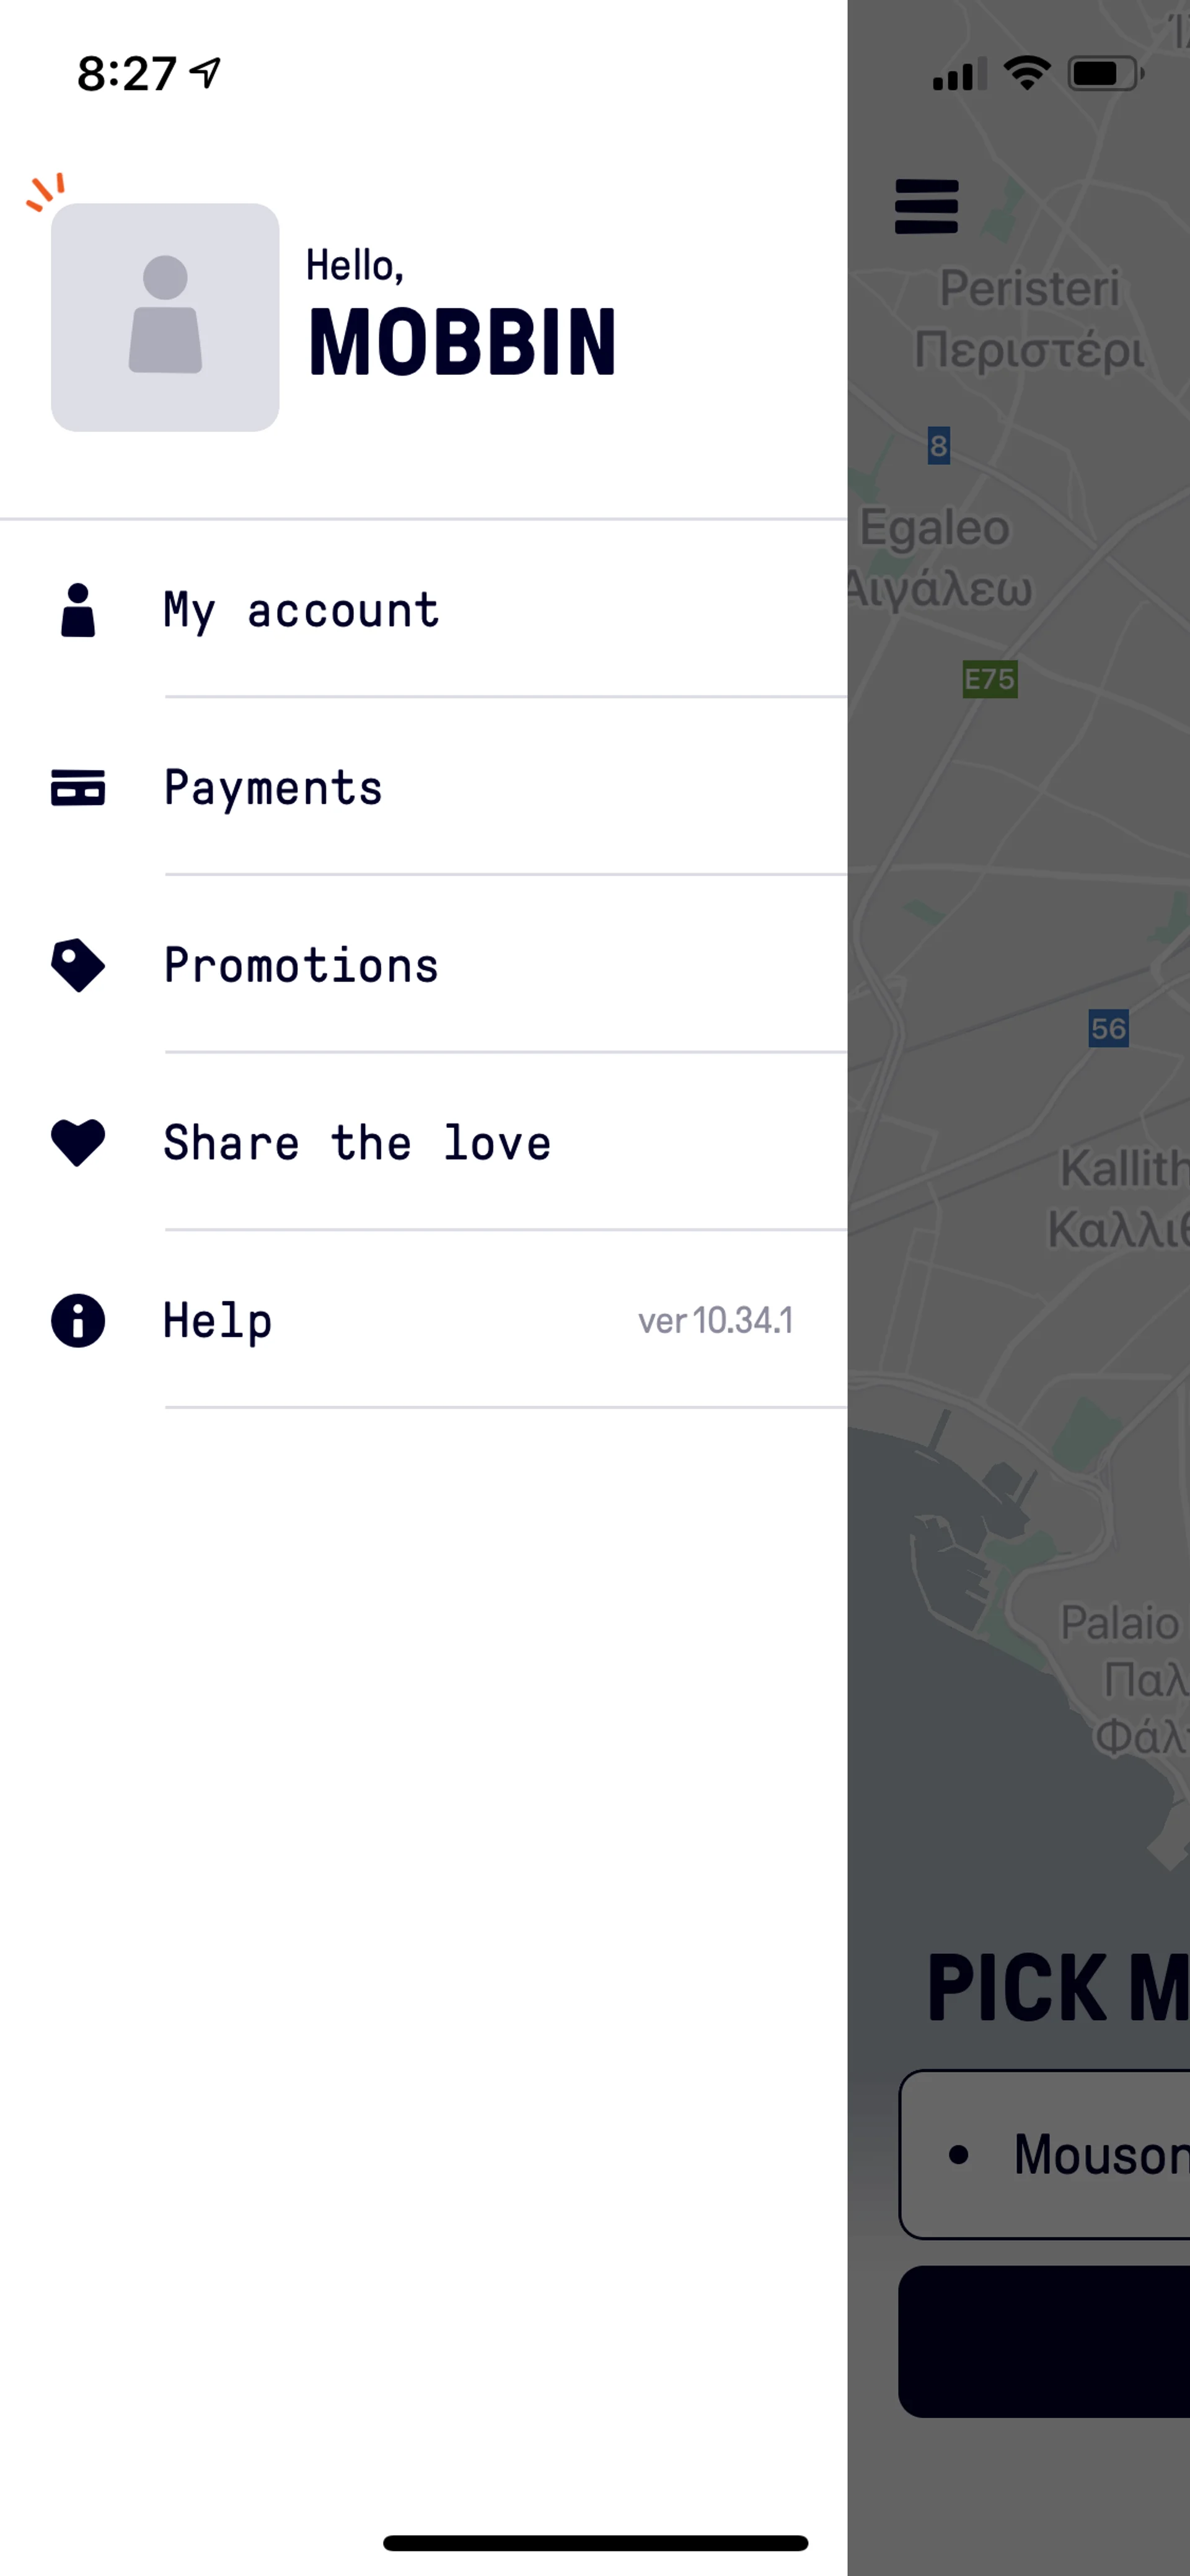Click the heart icon for Share the love

(78, 1142)
